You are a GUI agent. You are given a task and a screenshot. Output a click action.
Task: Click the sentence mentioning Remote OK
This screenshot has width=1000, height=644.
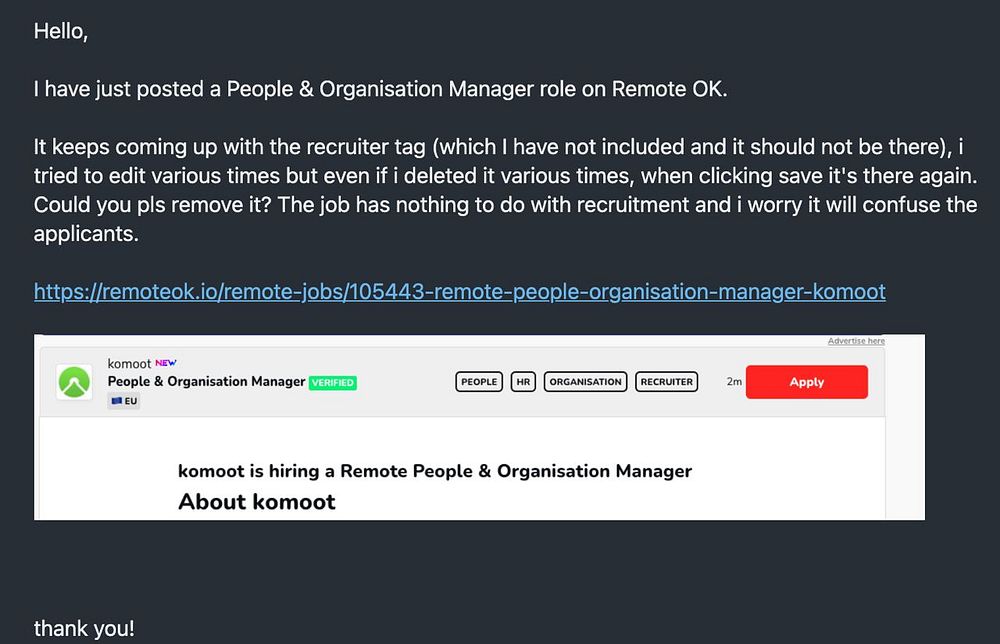(380, 89)
